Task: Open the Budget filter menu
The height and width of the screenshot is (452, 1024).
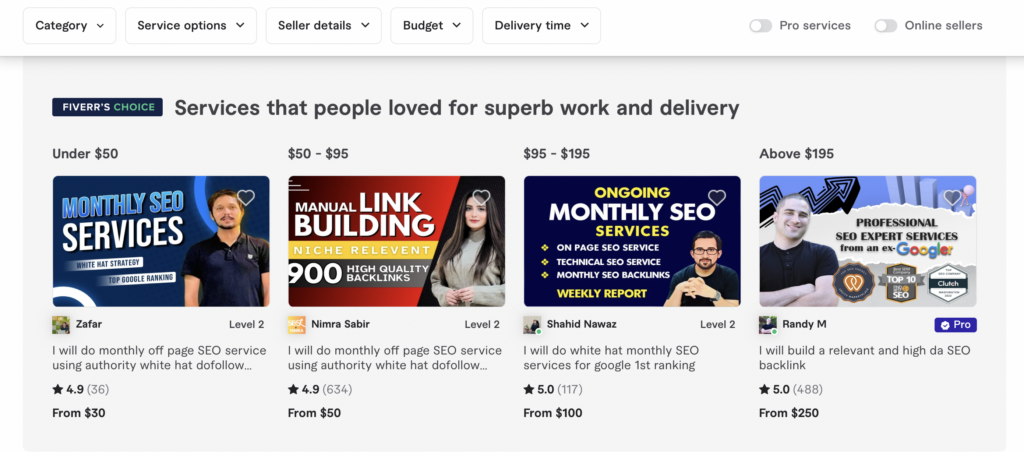Action: click(432, 25)
